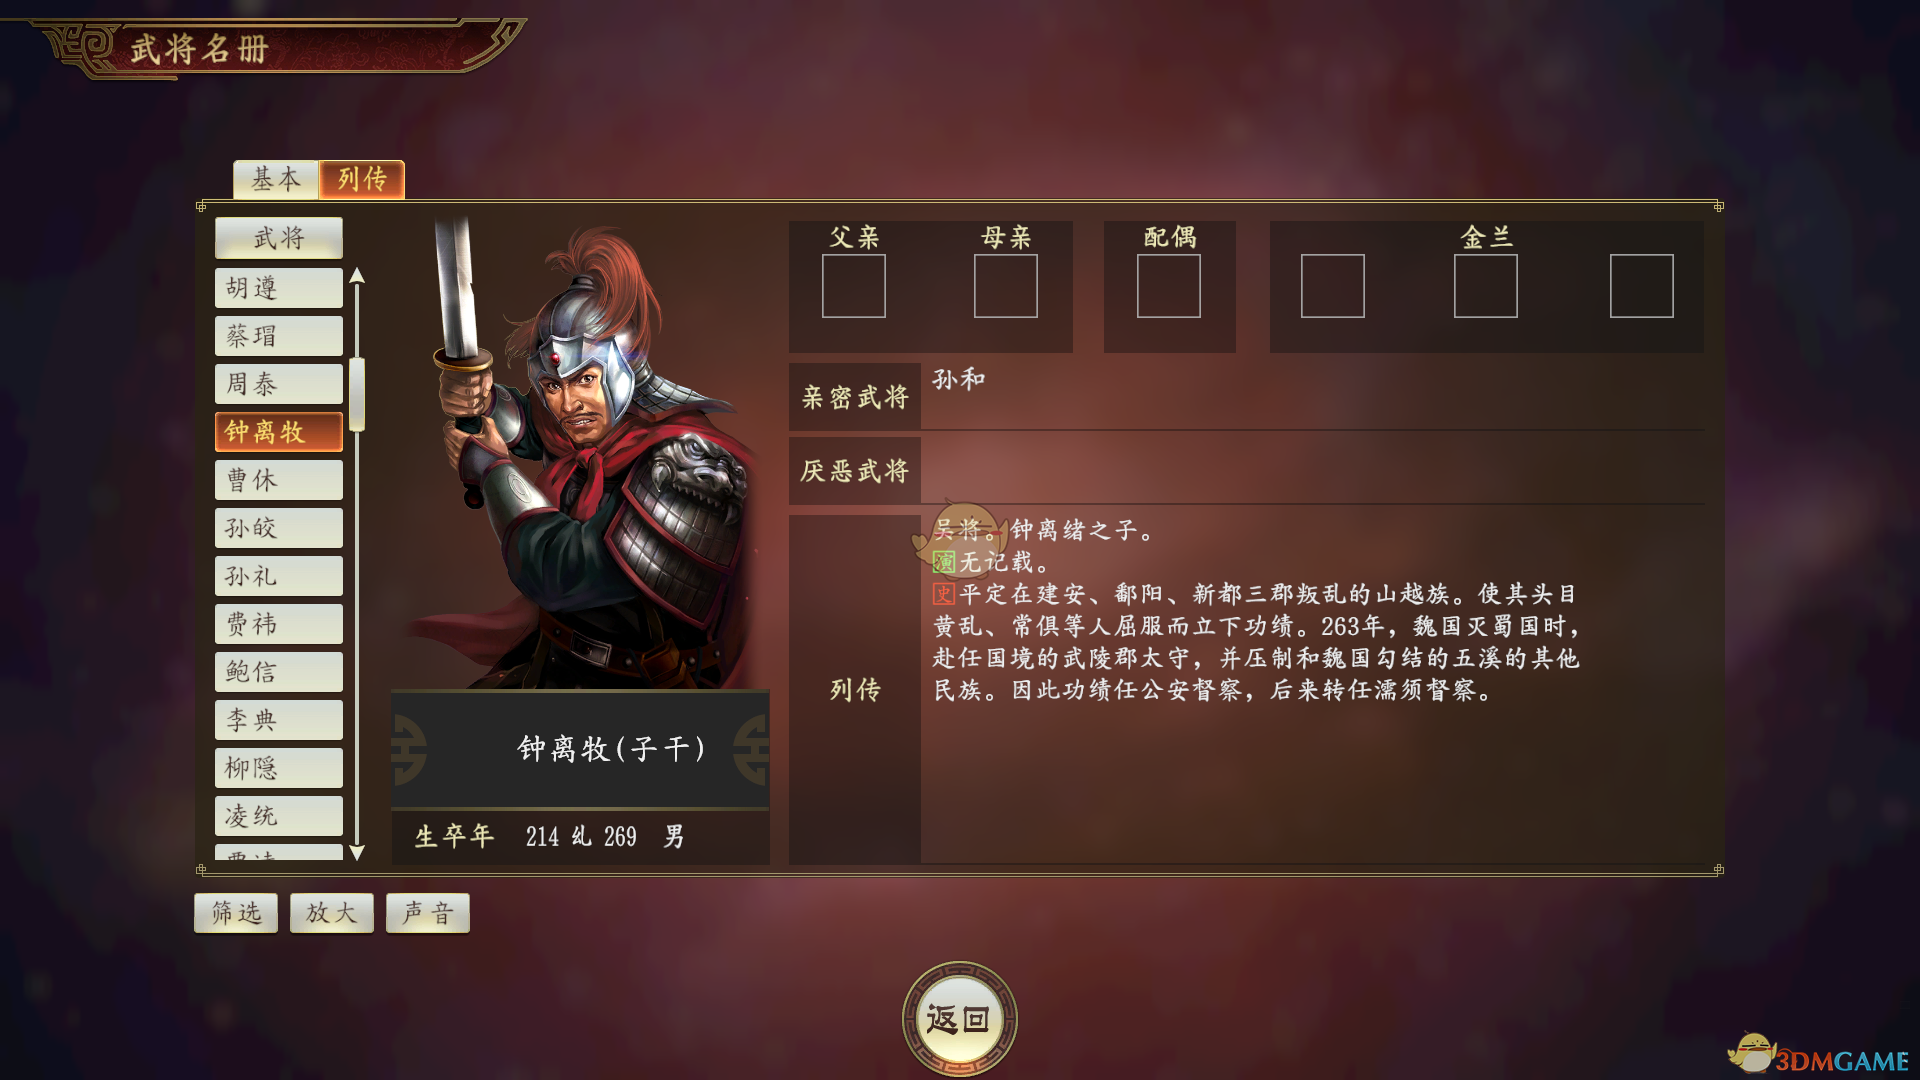
Task: Click the middle 金兰 portrait slot
Action: 1486,286
